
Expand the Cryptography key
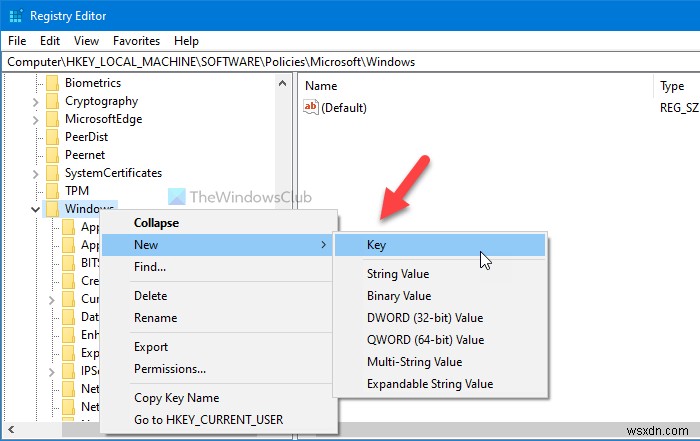[36, 102]
